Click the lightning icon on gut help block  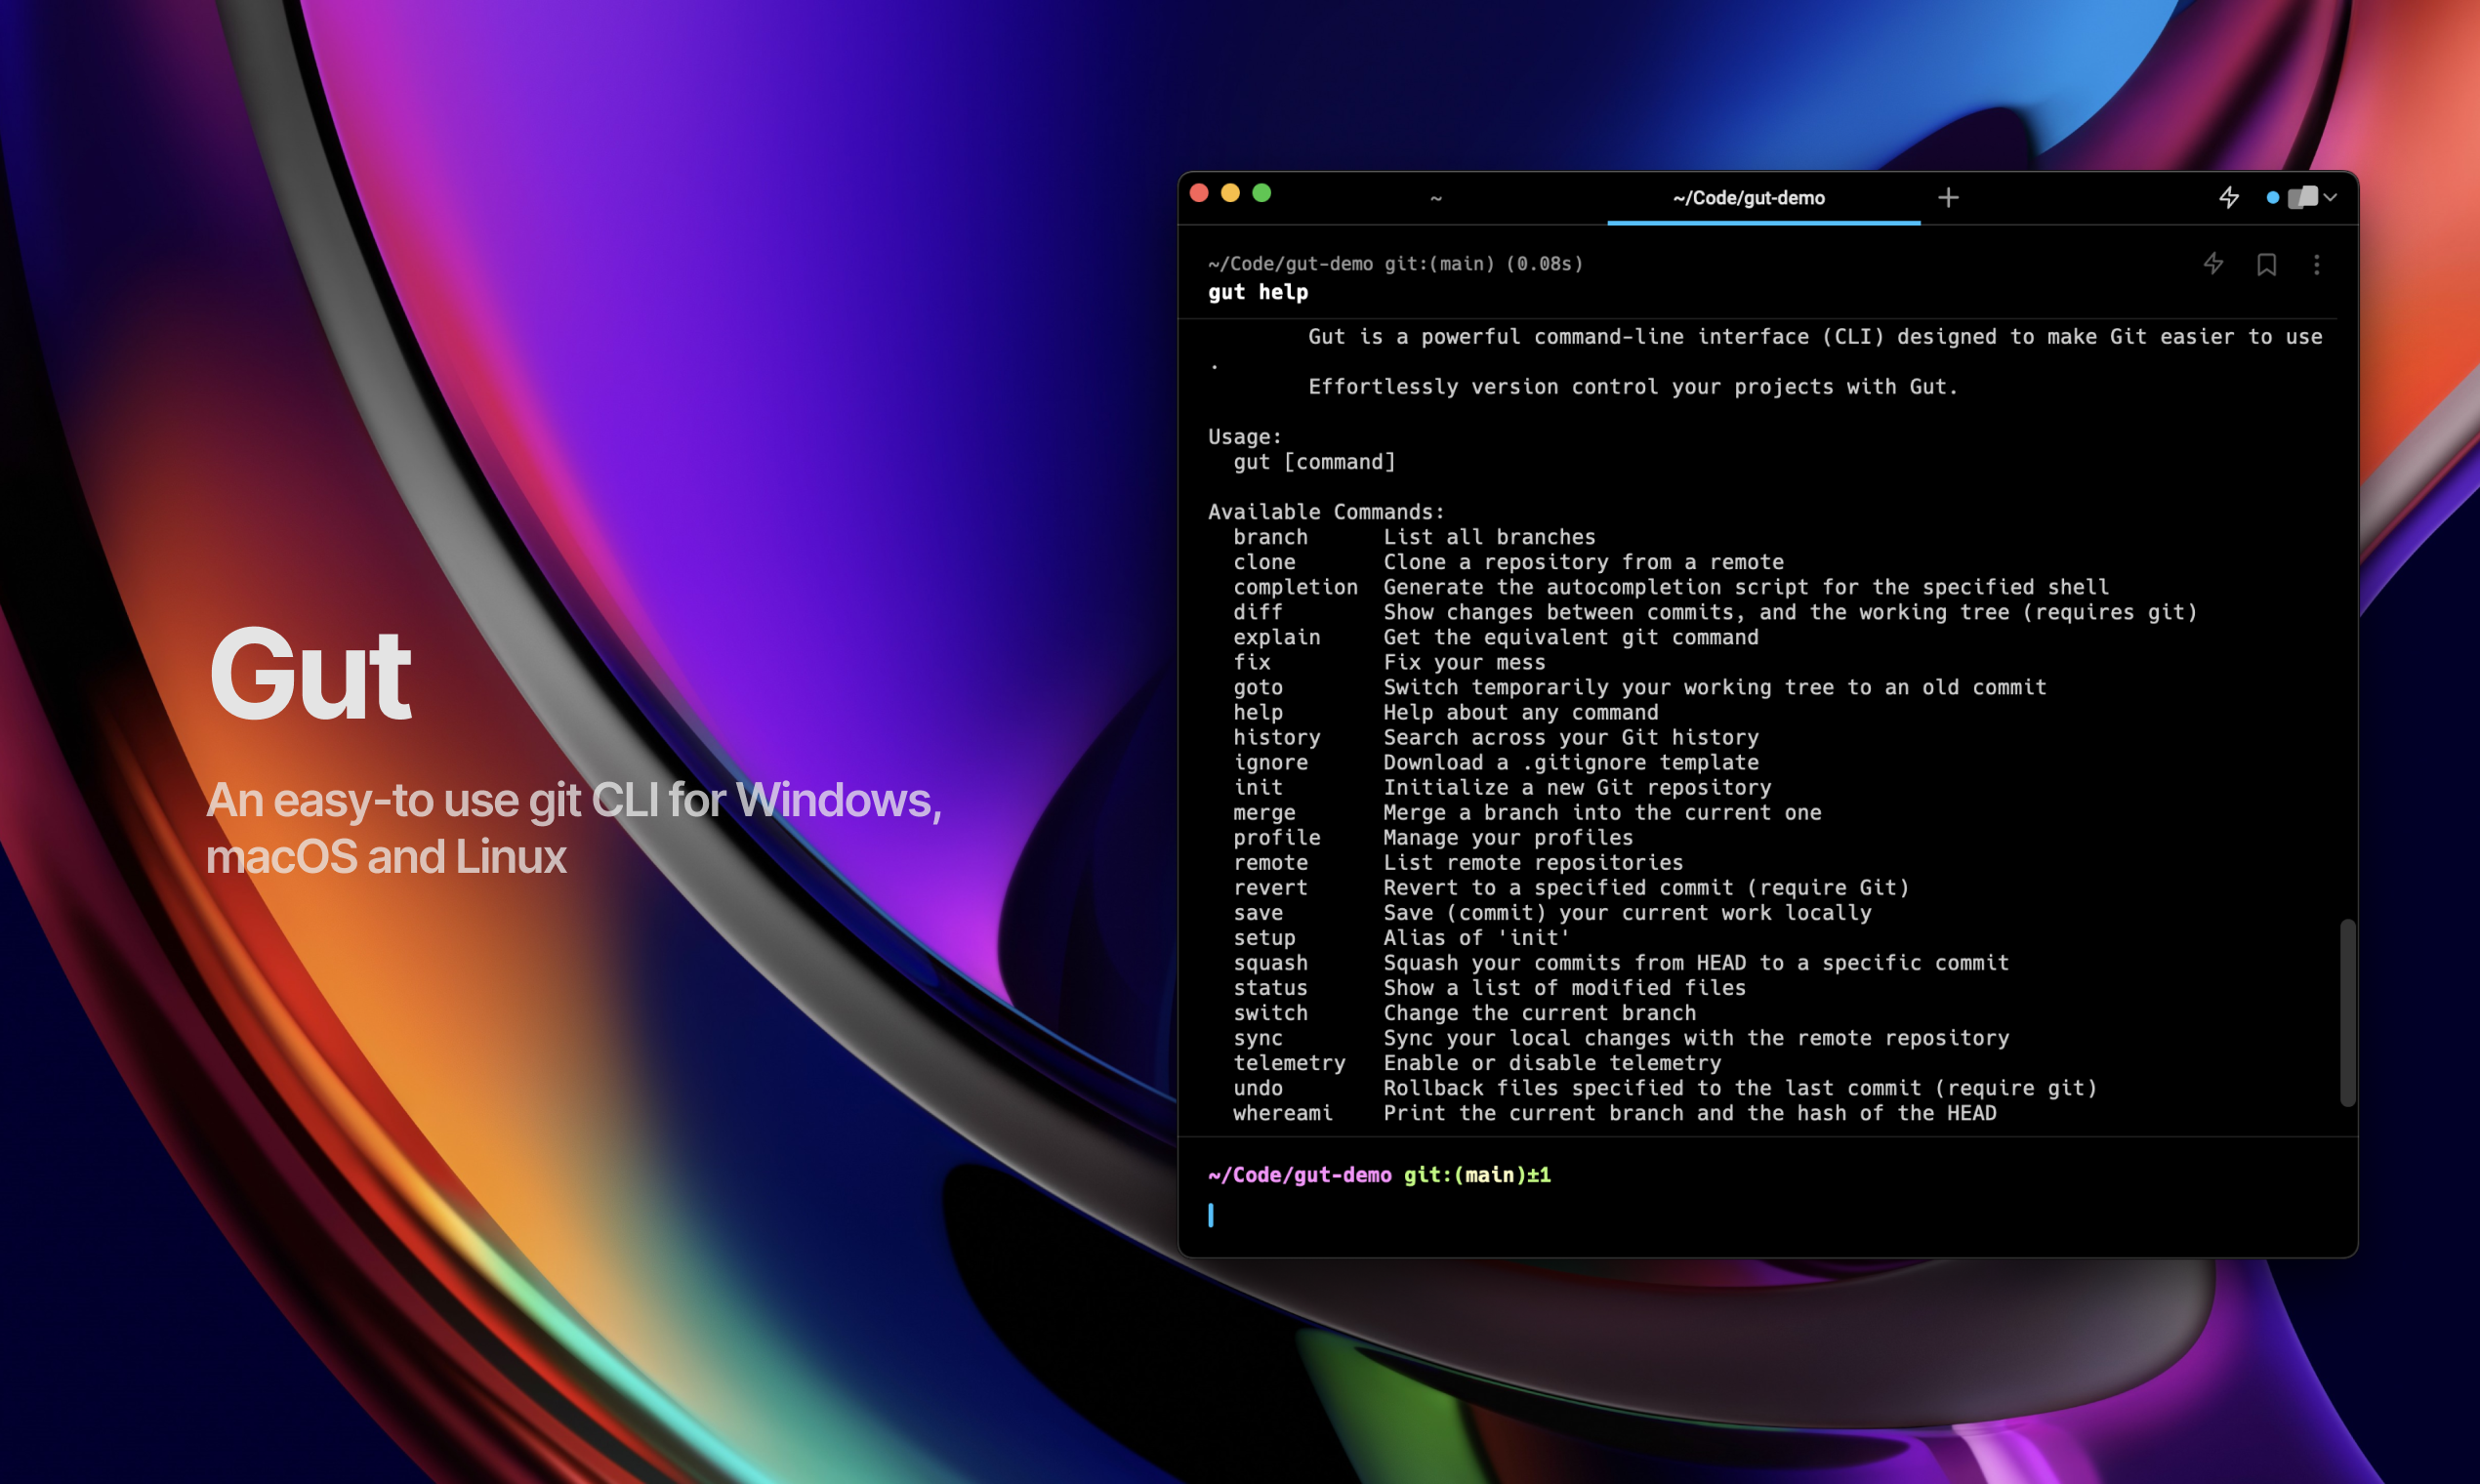[2213, 263]
